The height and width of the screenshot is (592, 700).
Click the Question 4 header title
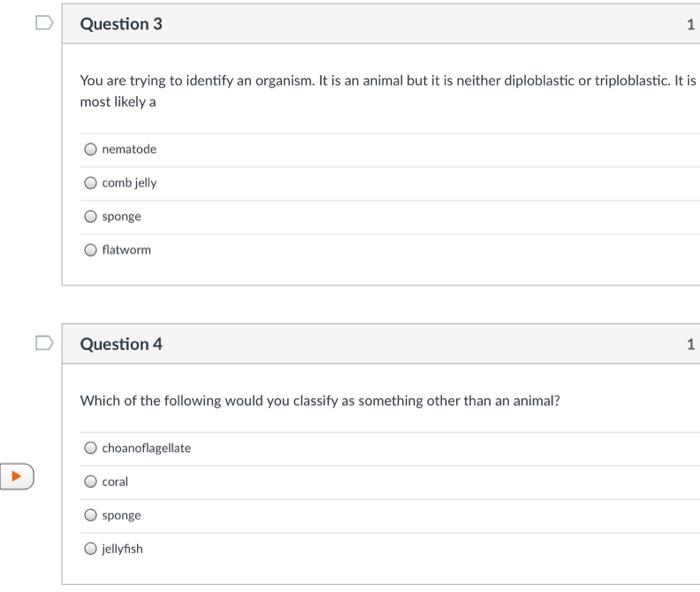point(121,344)
